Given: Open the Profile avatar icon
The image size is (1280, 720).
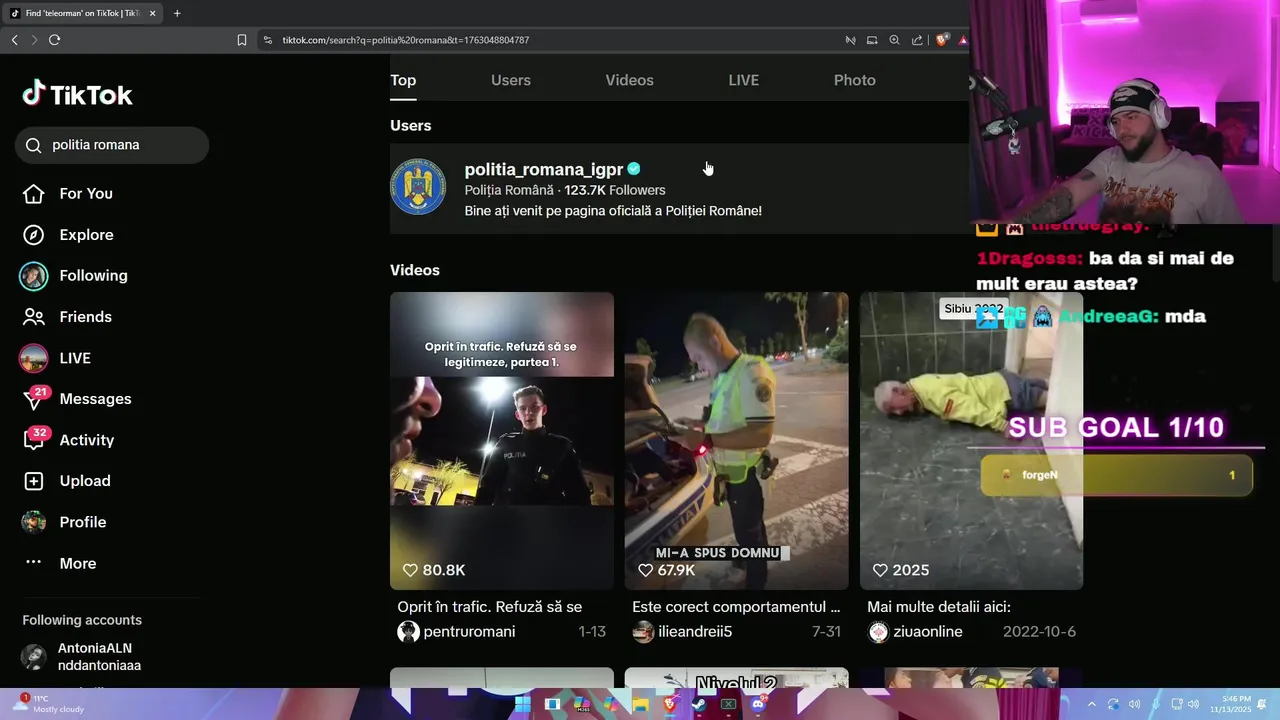Looking at the screenshot, I should coord(34,522).
